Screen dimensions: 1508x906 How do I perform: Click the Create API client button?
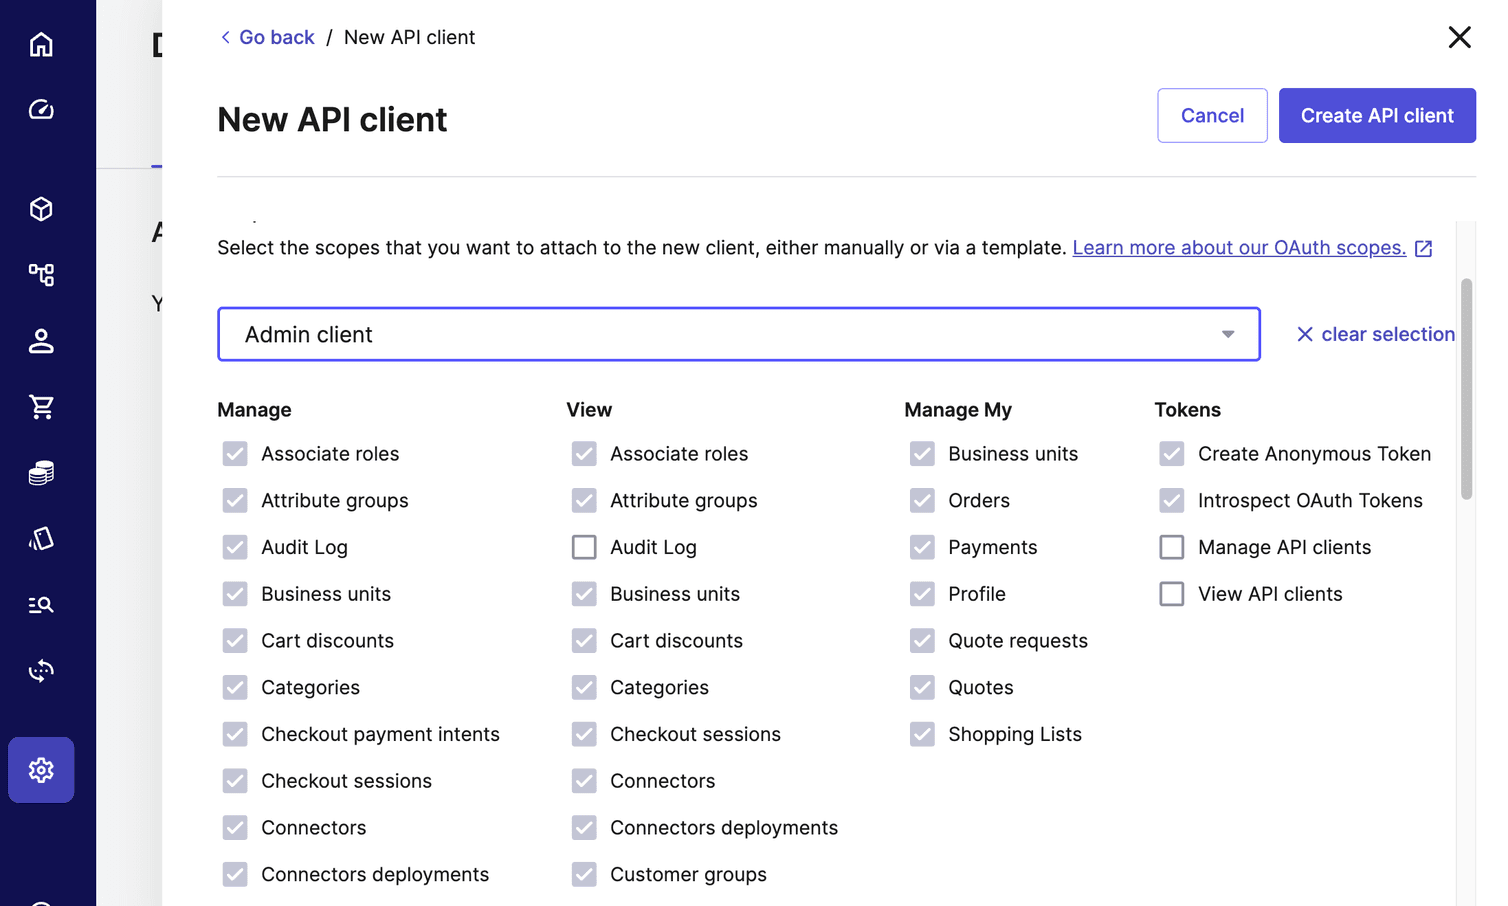click(1377, 115)
